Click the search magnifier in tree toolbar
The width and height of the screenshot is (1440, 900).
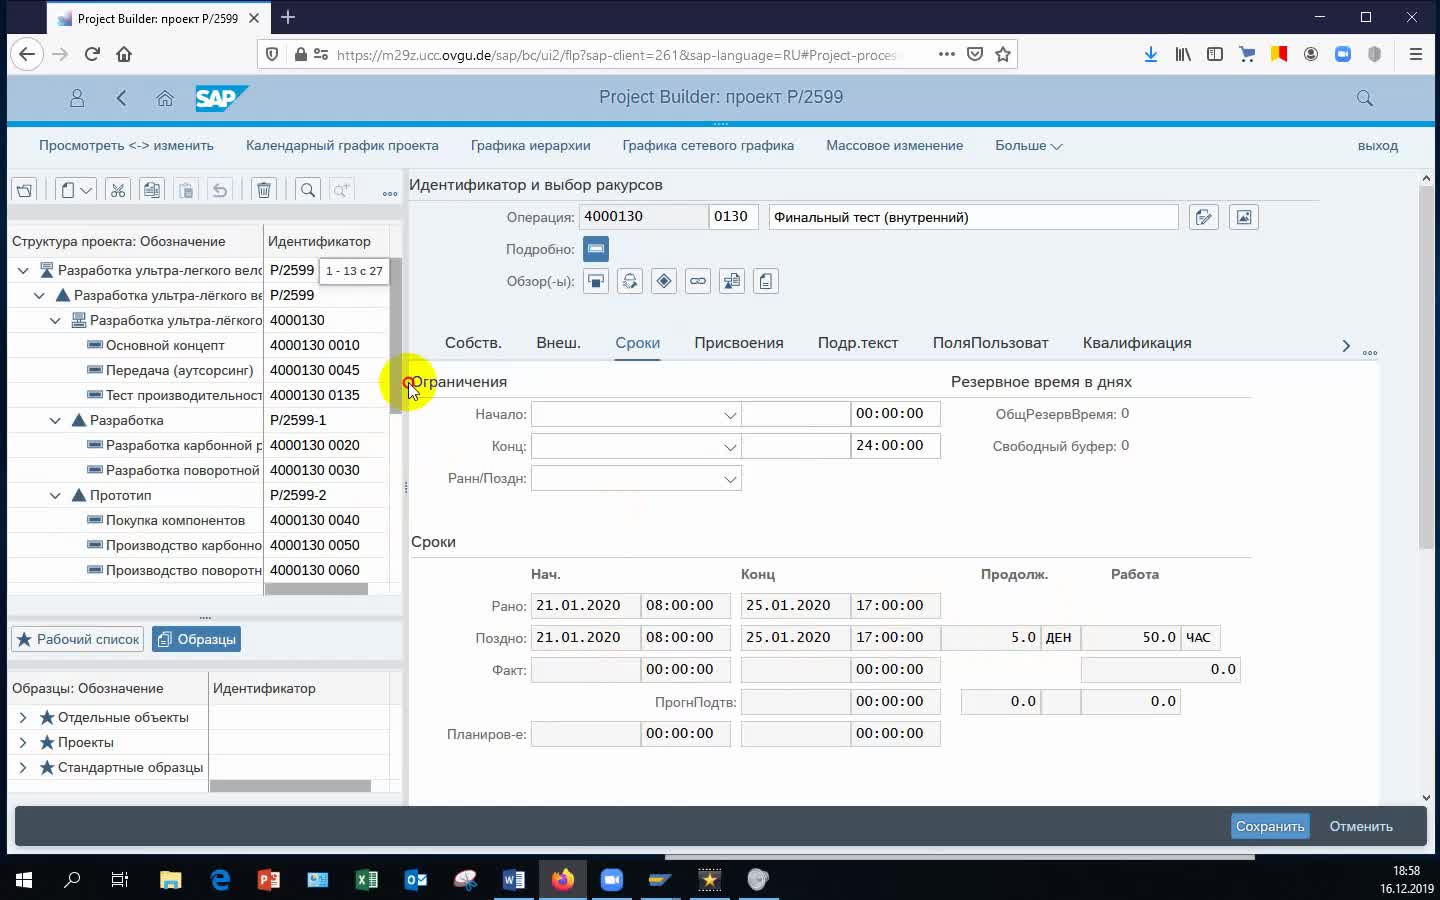(x=308, y=190)
